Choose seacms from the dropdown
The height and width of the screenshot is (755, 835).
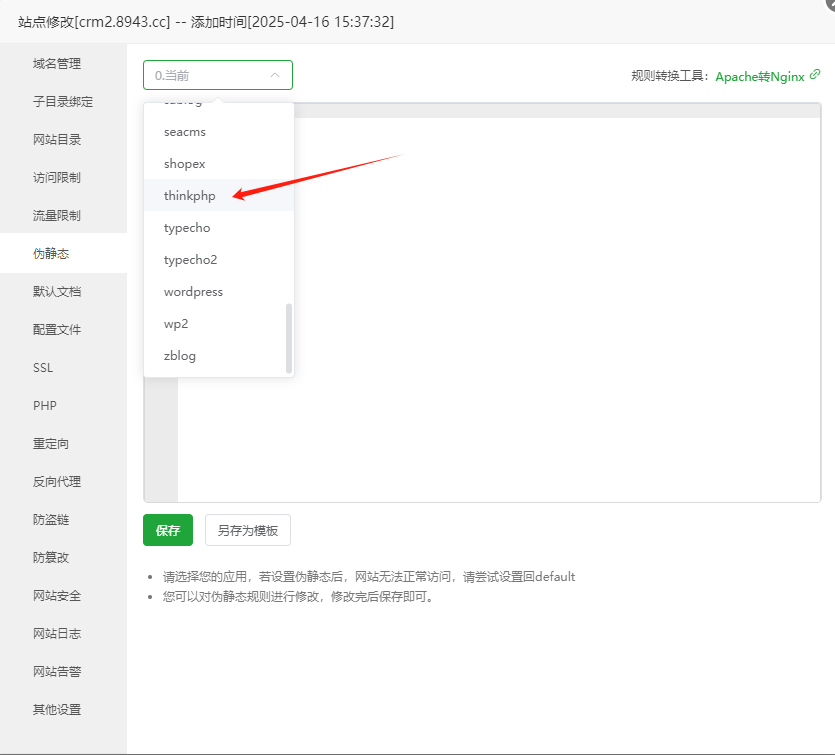(x=185, y=132)
